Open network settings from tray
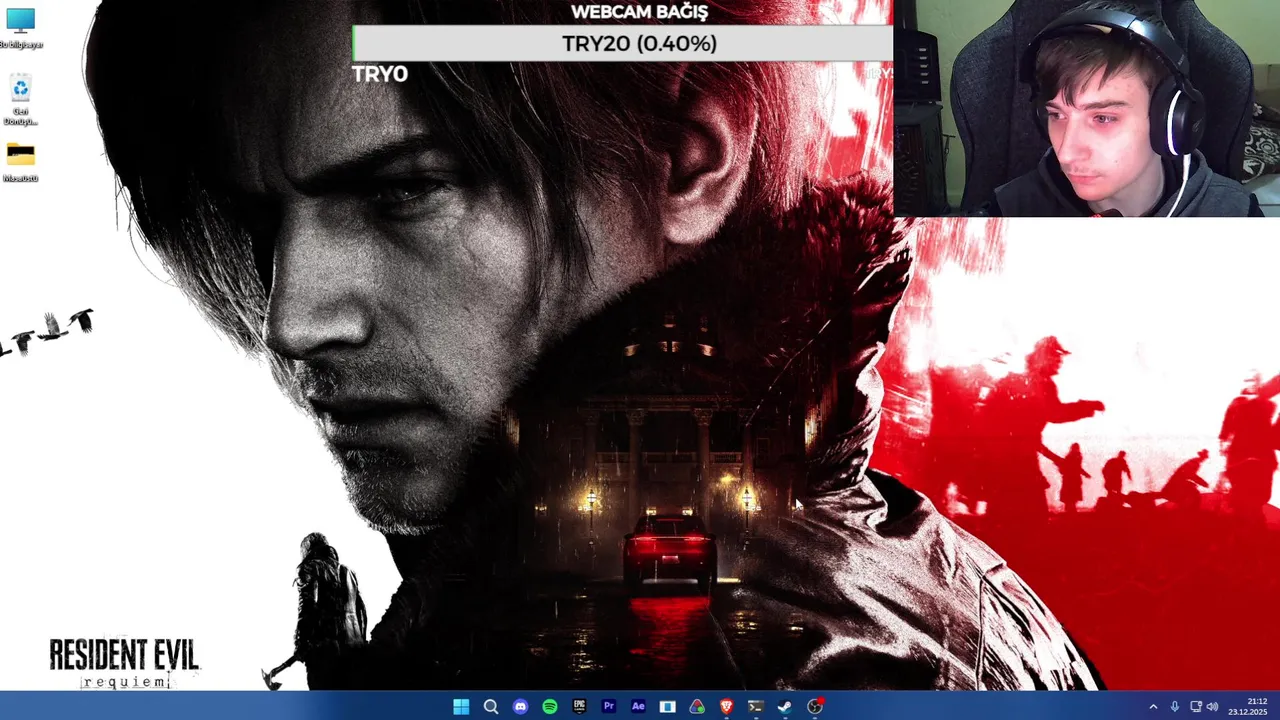1280x720 pixels. point(1195,706)
